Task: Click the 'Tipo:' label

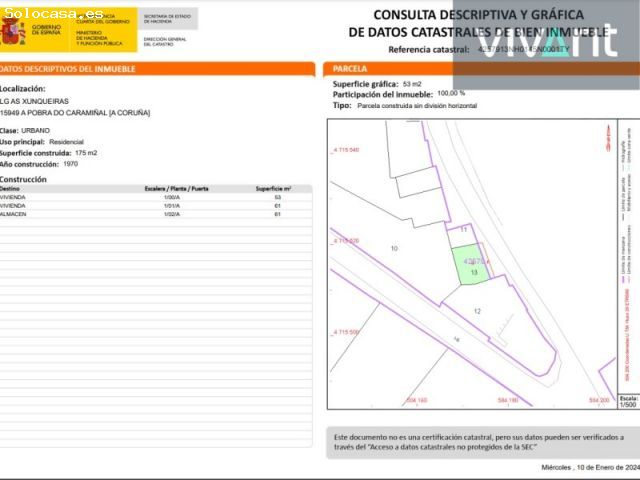Action: 342,105
